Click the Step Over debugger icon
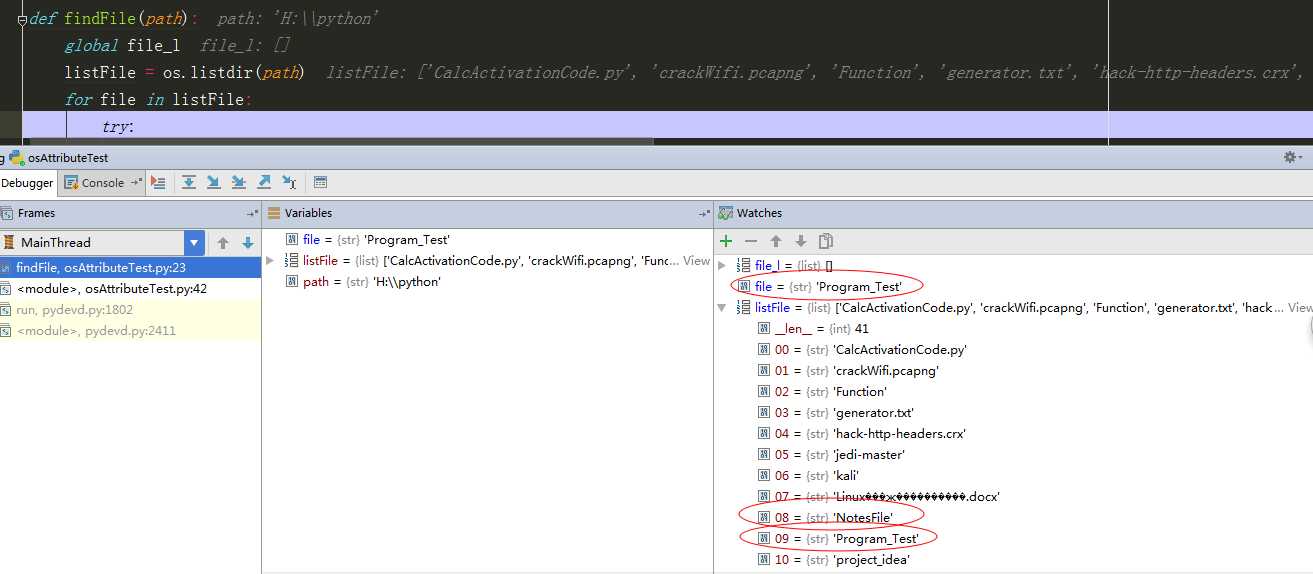This screenshot has height=574, width=1313. point(188,182)
